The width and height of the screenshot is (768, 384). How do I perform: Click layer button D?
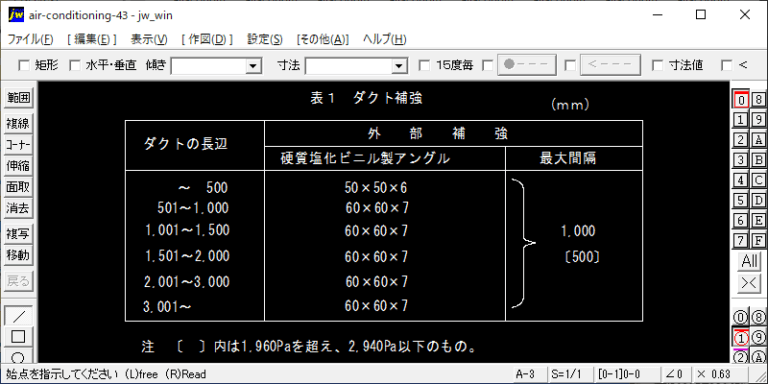pyautogui.click(x=758, y=200)
